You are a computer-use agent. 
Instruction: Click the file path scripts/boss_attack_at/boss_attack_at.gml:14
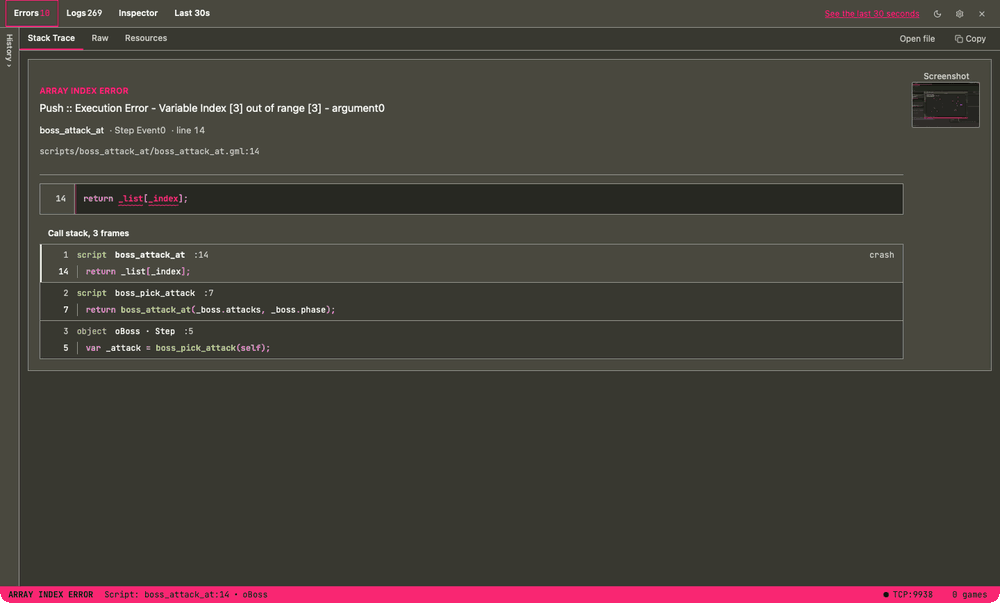click(149, 152)
